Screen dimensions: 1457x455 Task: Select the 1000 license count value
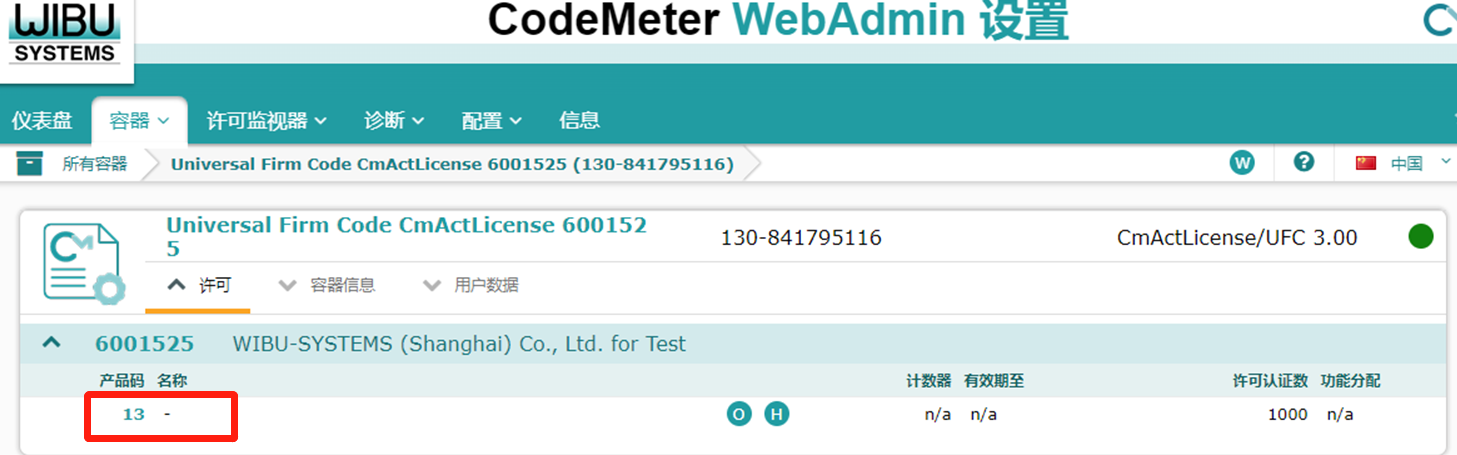1287,414
